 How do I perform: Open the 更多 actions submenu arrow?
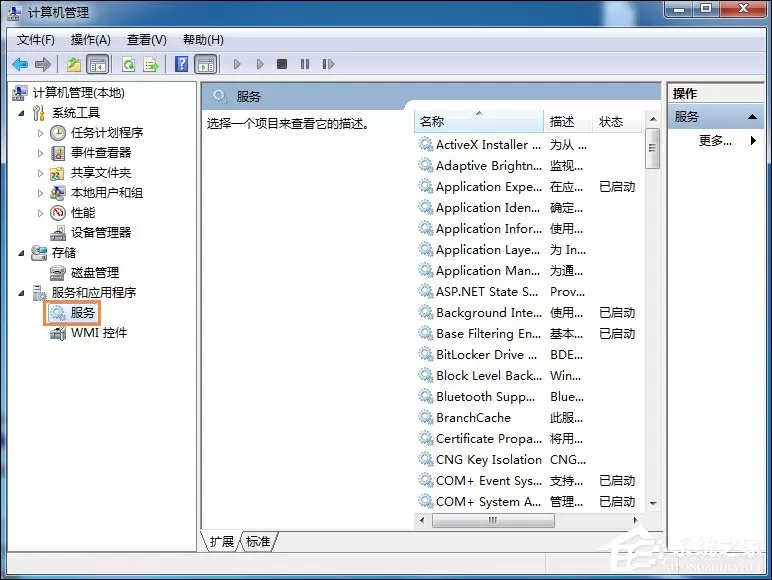pyautogui.click(x=753, y=140)
